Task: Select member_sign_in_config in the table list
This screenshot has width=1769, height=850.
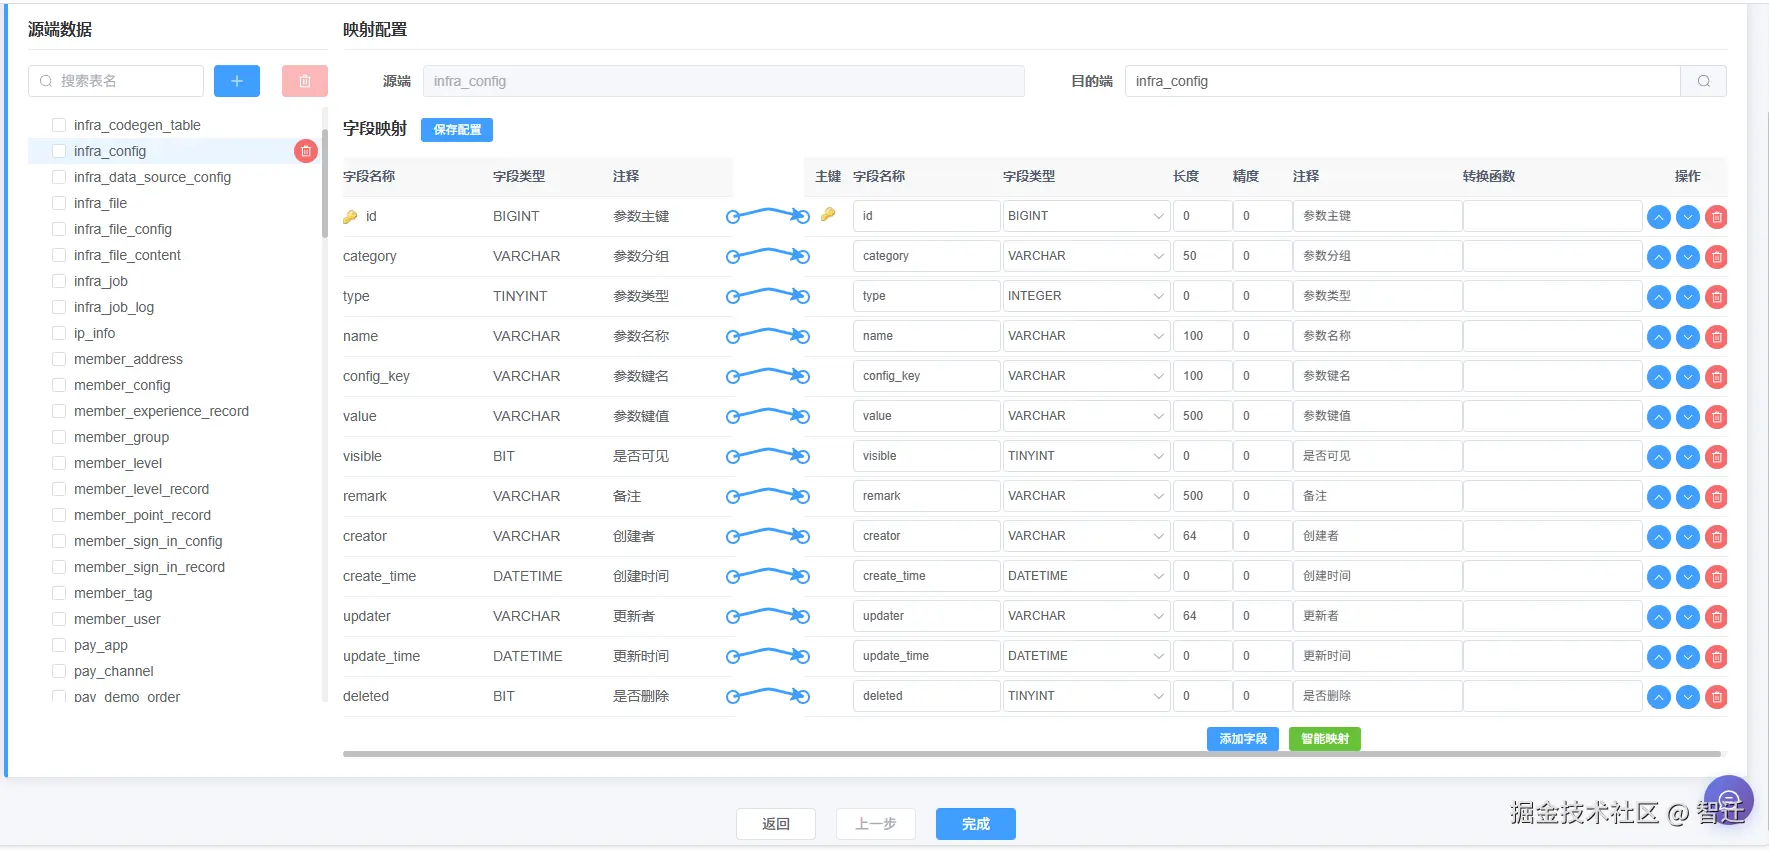Action: coord(148,541)
